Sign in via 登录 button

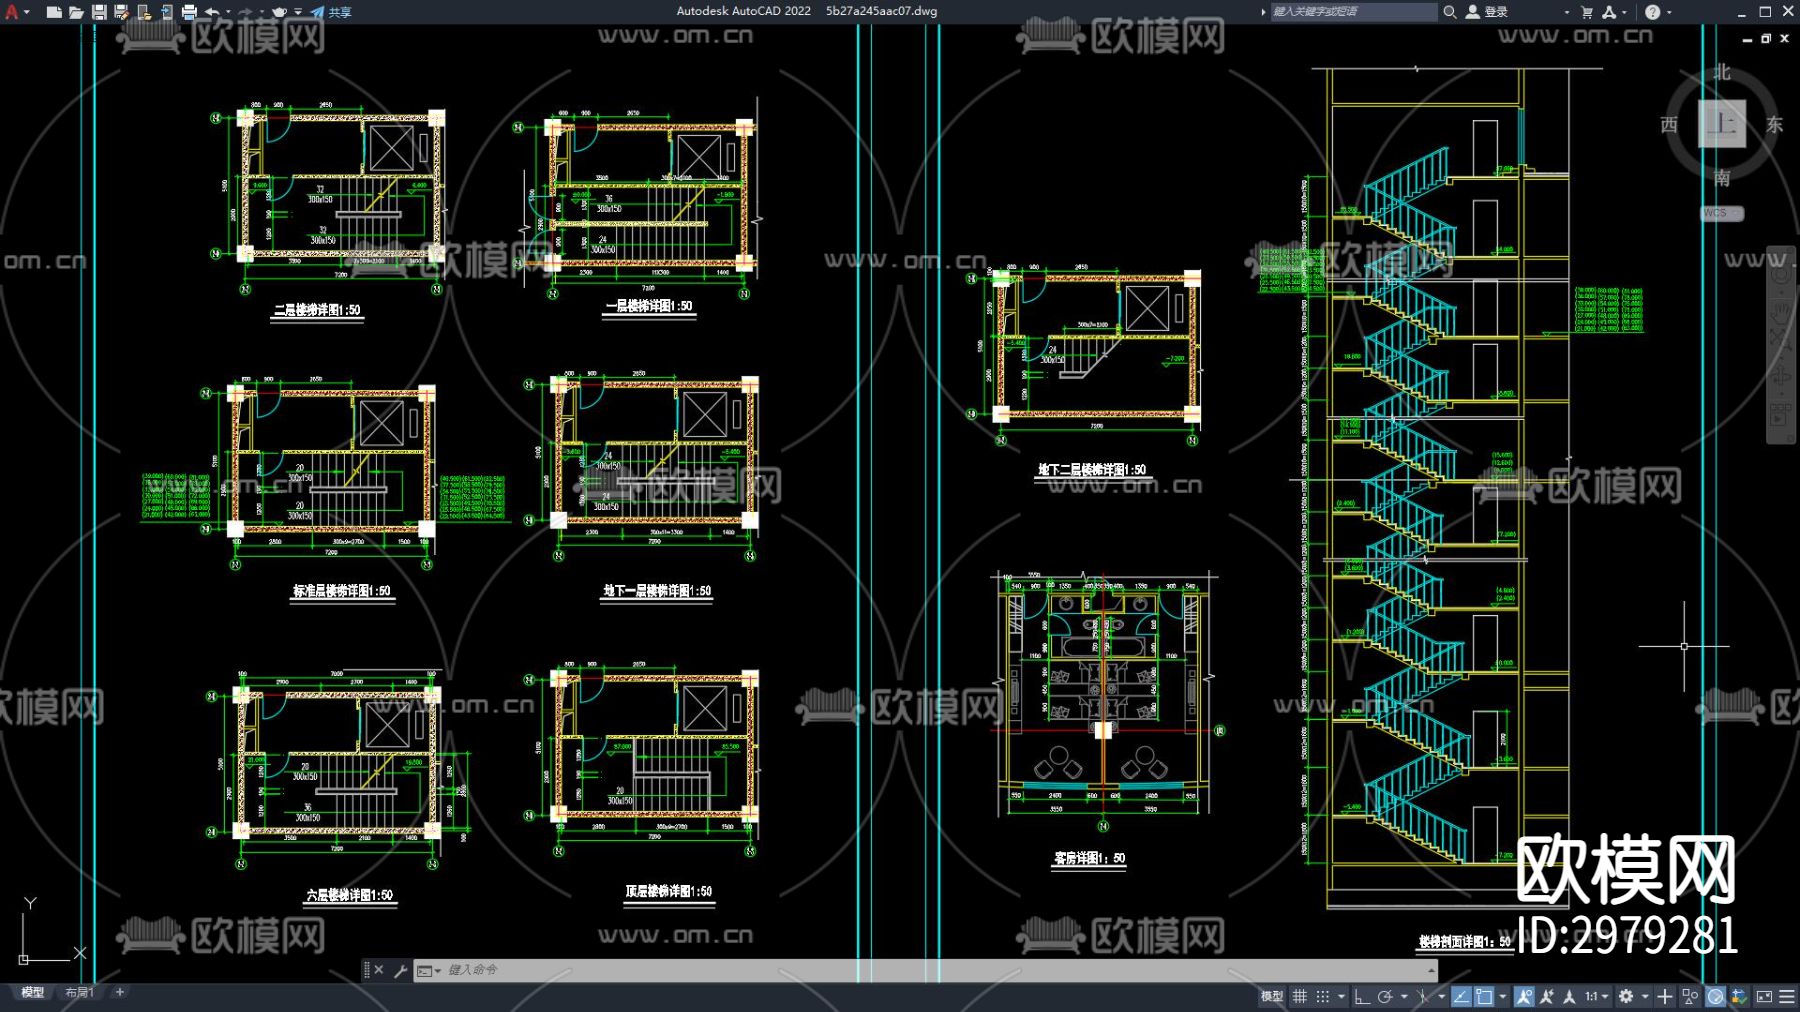pyautogui.click(x=1487, y=12)
